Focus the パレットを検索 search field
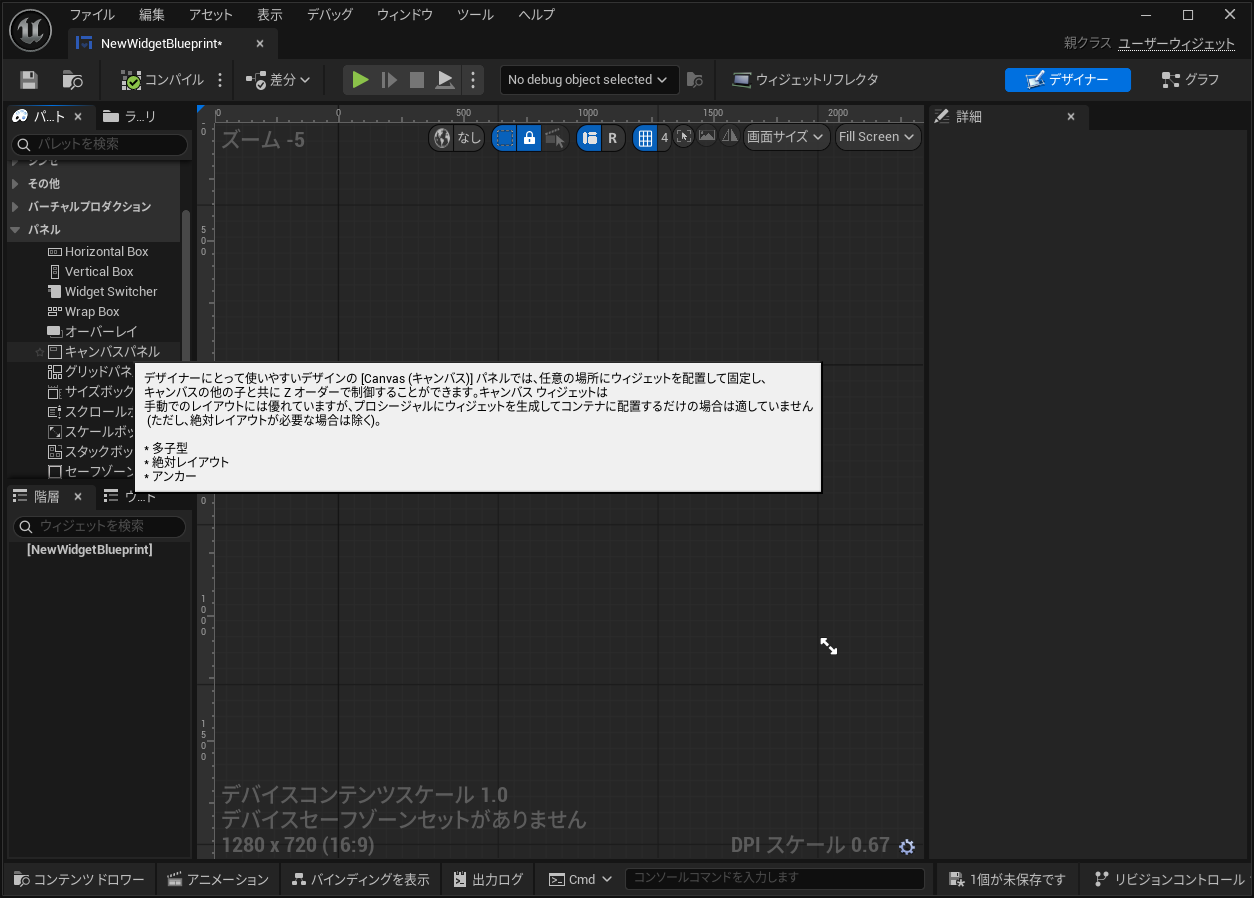Screen dimensions: 1254x898 click(x=99, y=144)
